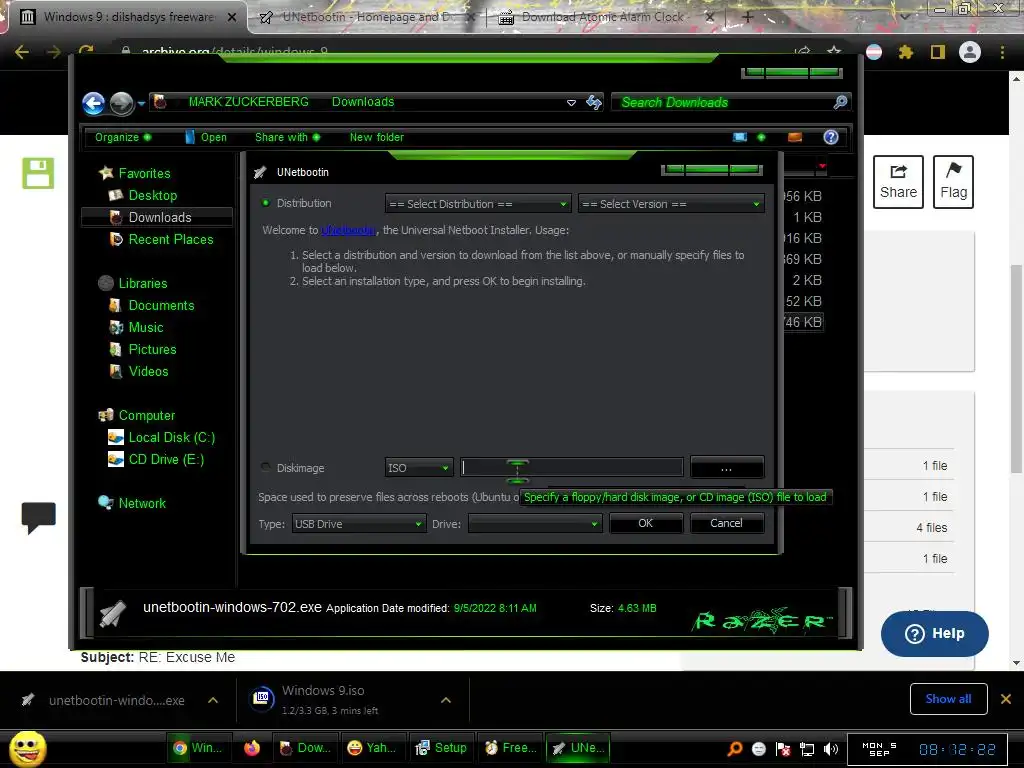Click the Chrome extensions puzzle icon
This screenshot has height=768, width=1024.
906,52
